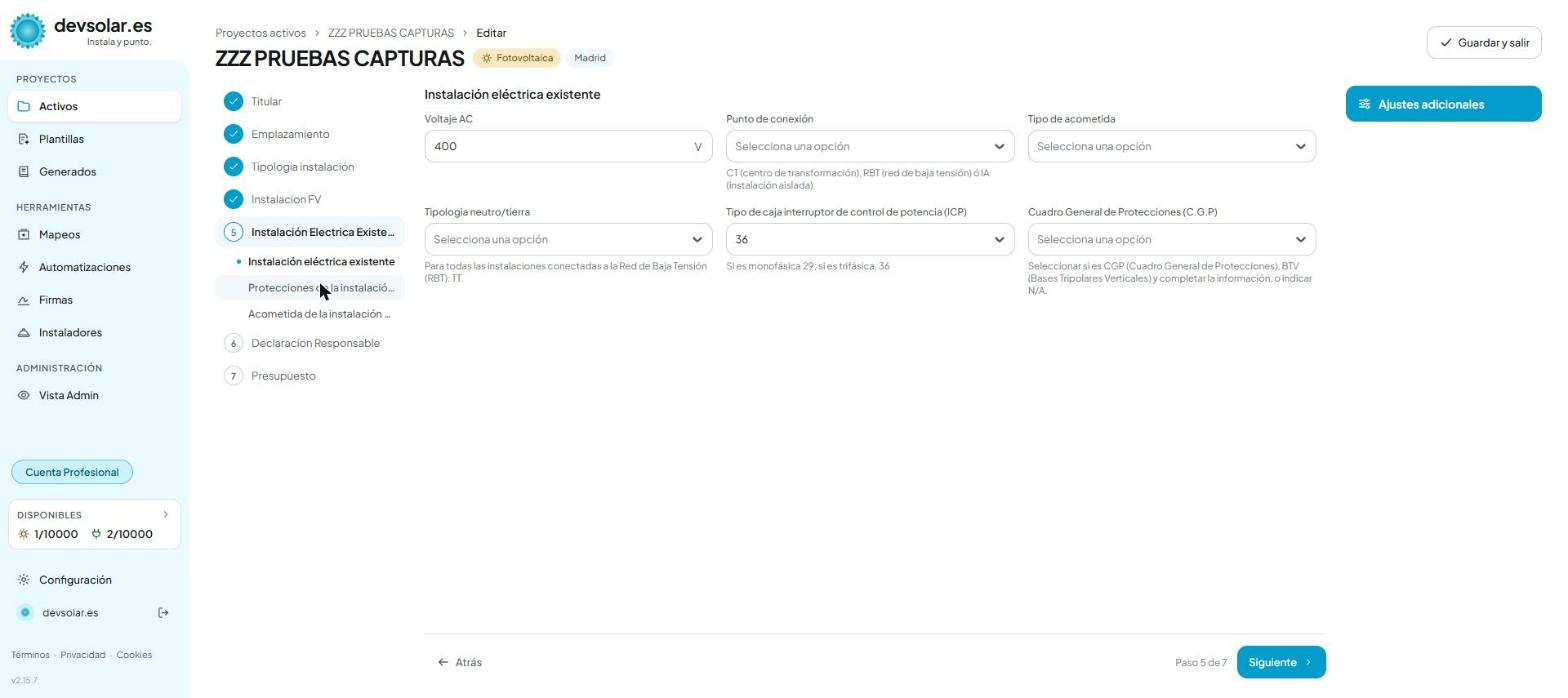The height and width of the screenshot is (698, 1568).
Task: Click the Instalacion FV step checkmark
Action: coord(233,199)
